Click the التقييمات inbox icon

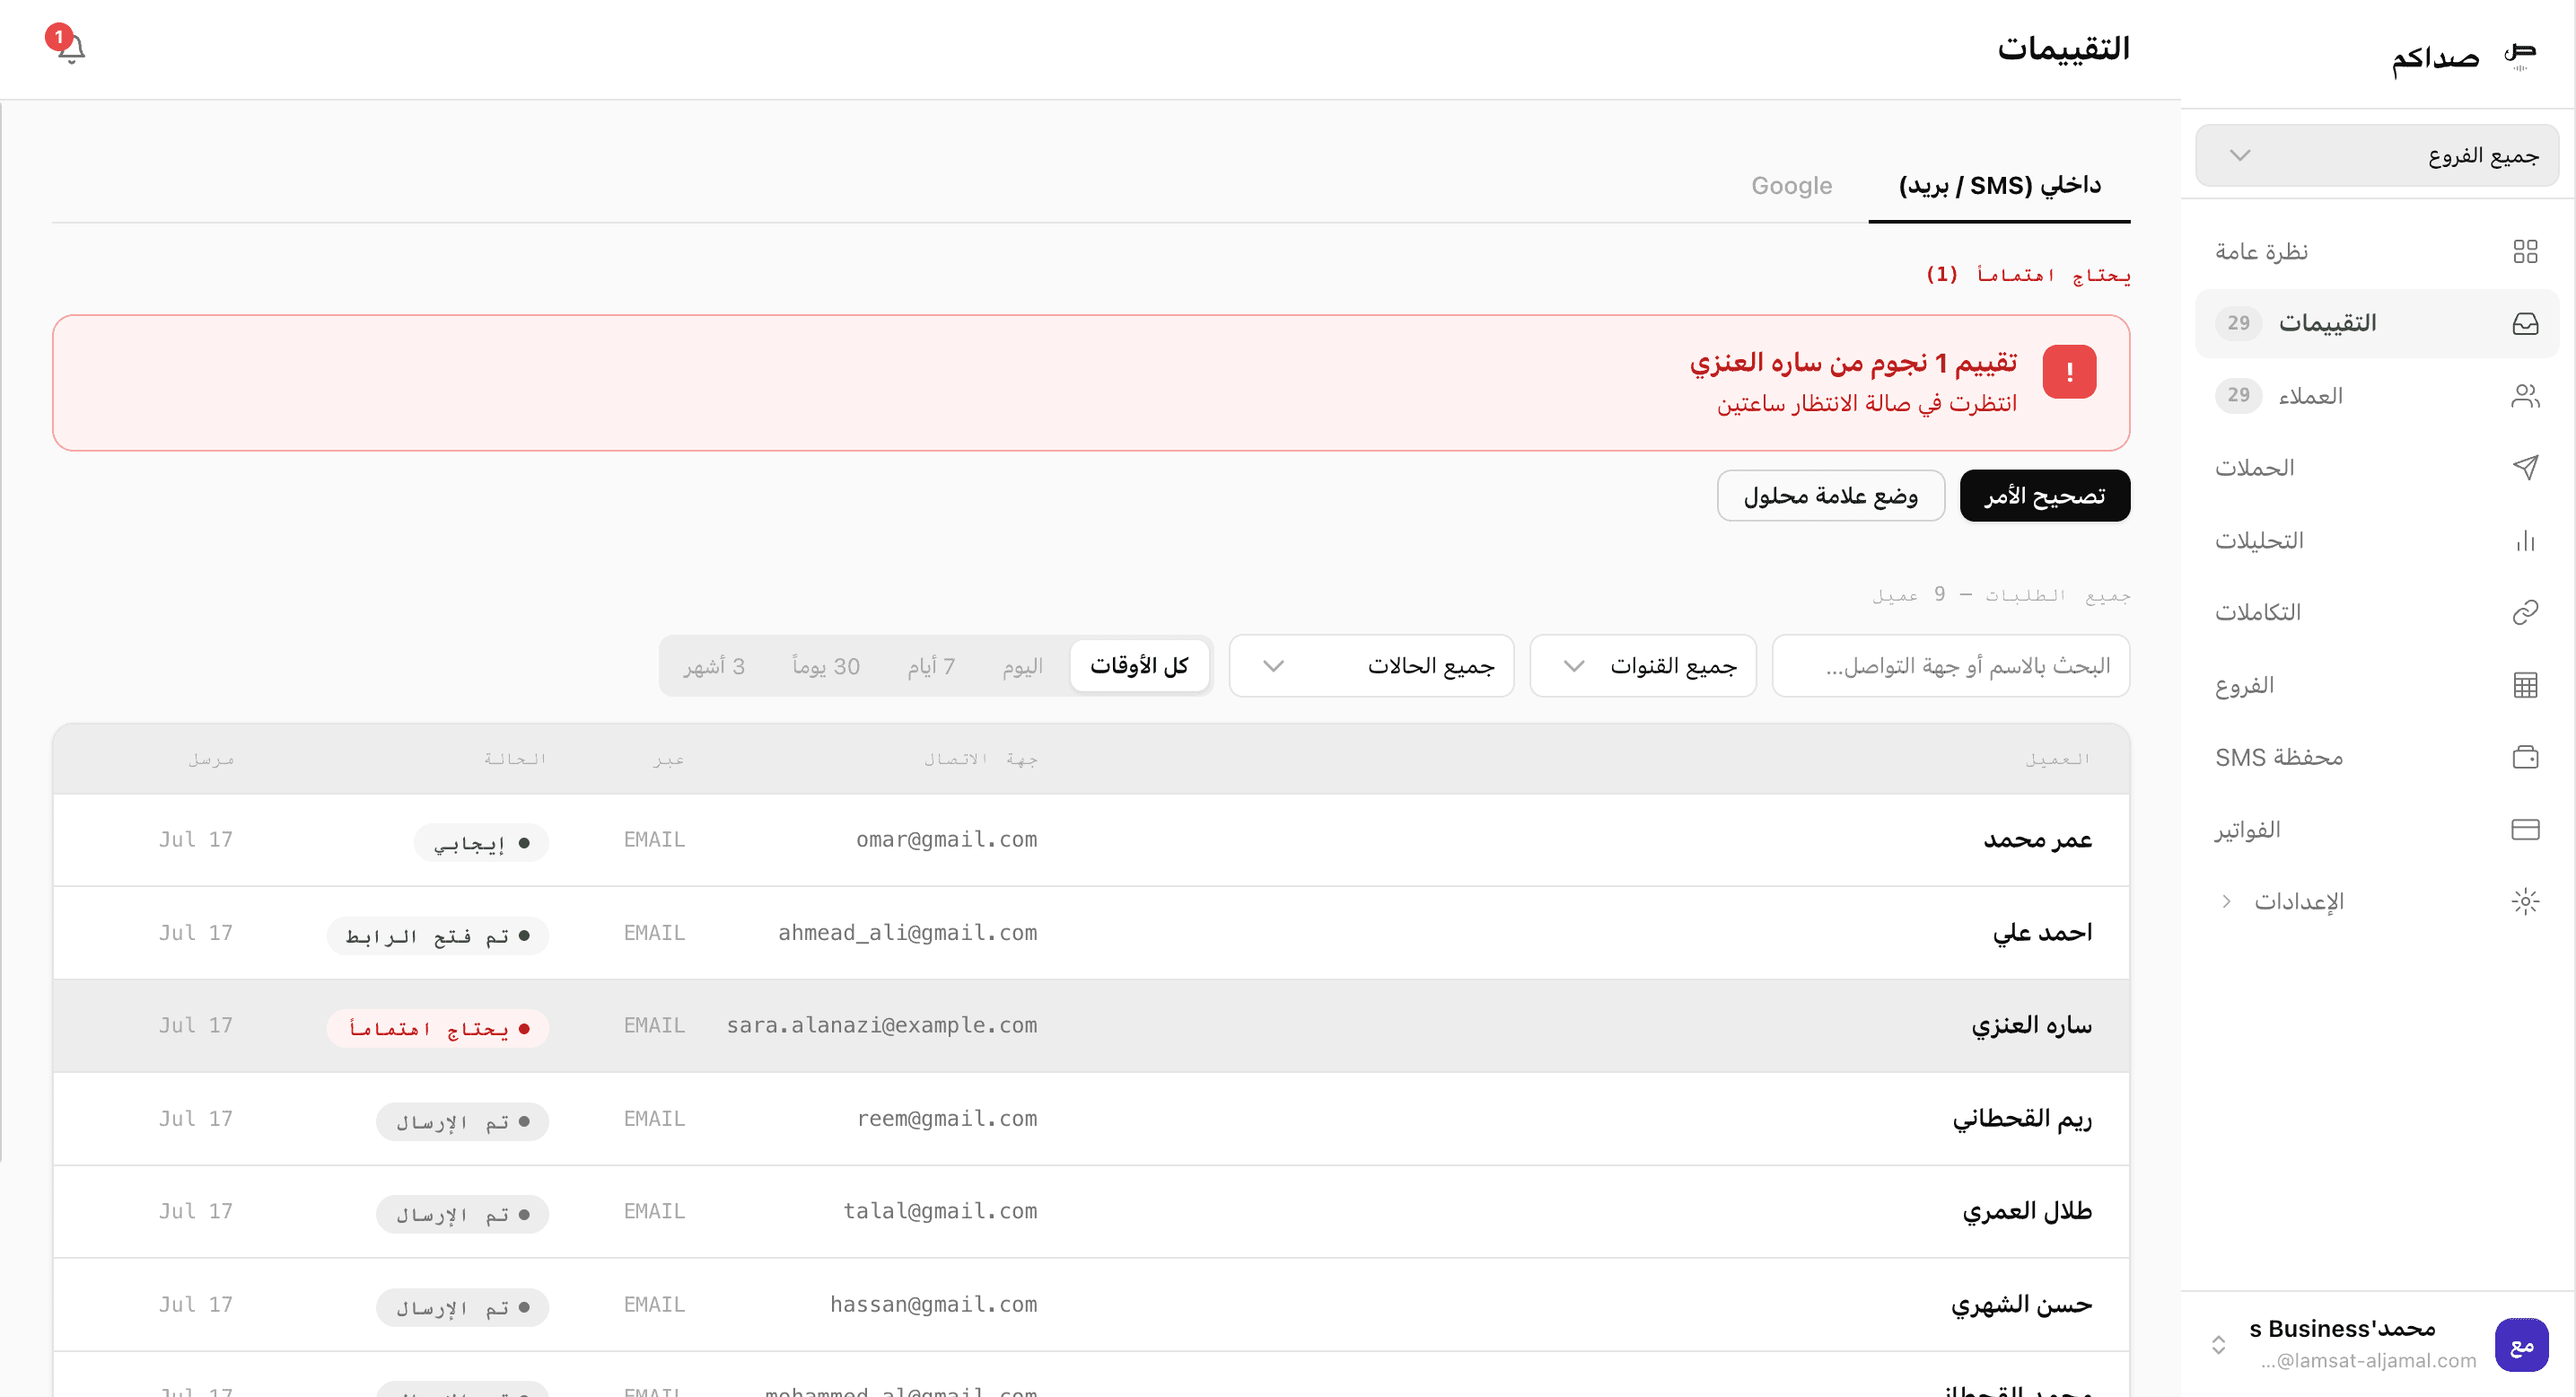2525,323
